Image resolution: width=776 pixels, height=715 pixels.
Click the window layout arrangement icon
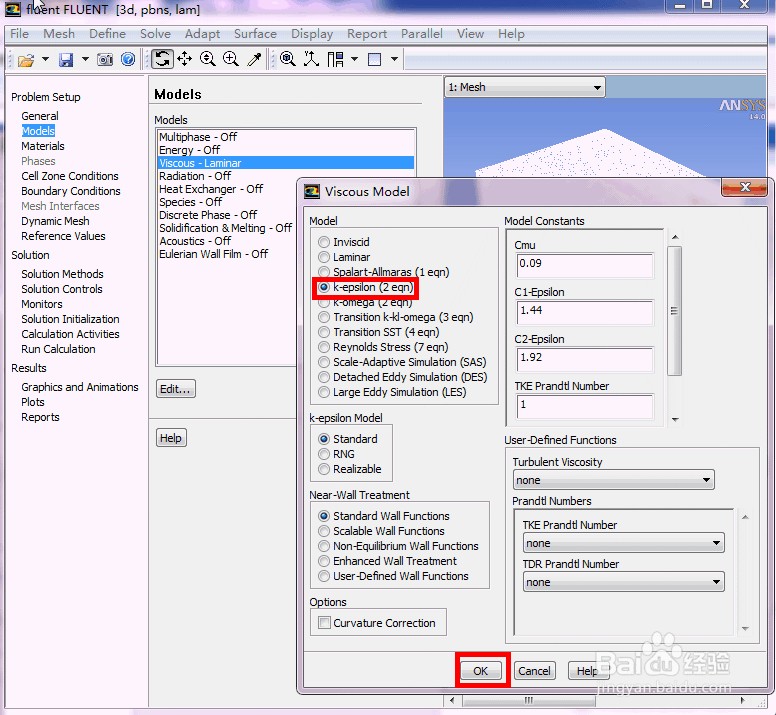coord(335,59)
